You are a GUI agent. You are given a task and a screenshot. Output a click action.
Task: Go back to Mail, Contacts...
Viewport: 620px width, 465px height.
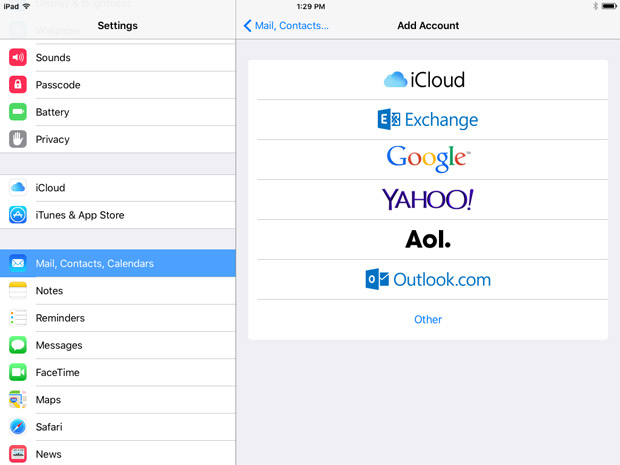coord(286,26)
